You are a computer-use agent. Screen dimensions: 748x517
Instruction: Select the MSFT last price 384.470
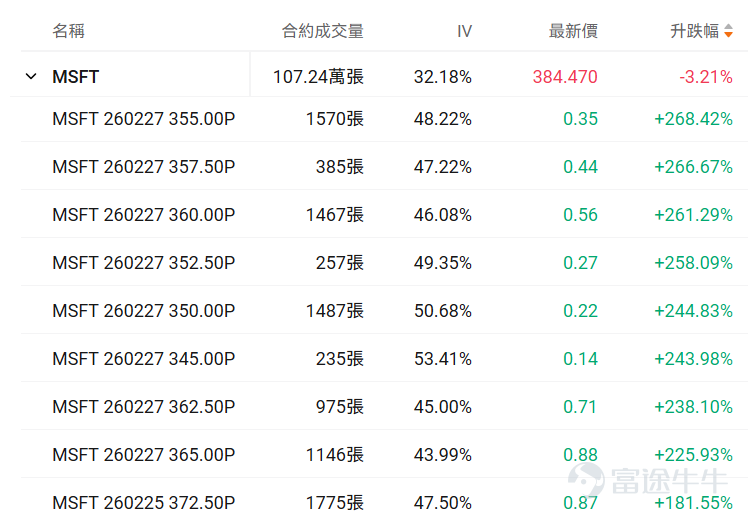point(565,77)
